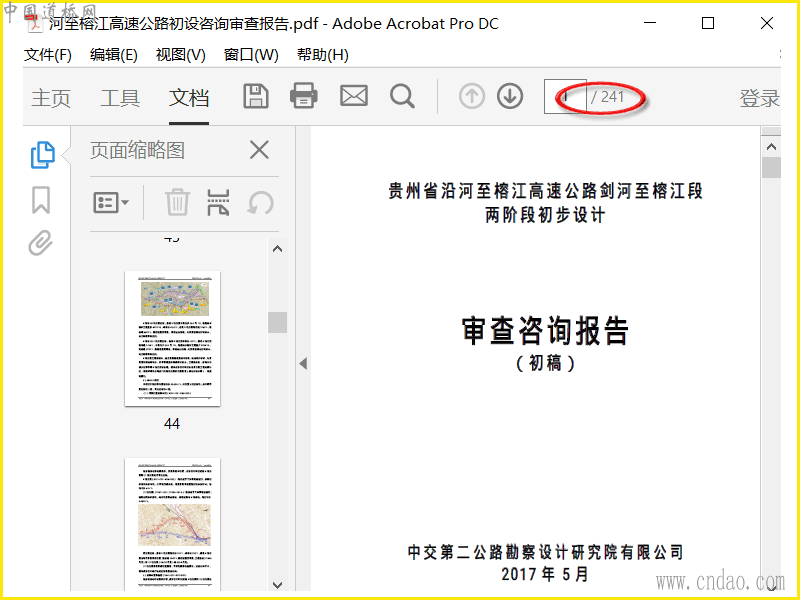Open Page Thumbnails panel icon in sidebar
The image size is (800, 600).
tap(43, 155)
